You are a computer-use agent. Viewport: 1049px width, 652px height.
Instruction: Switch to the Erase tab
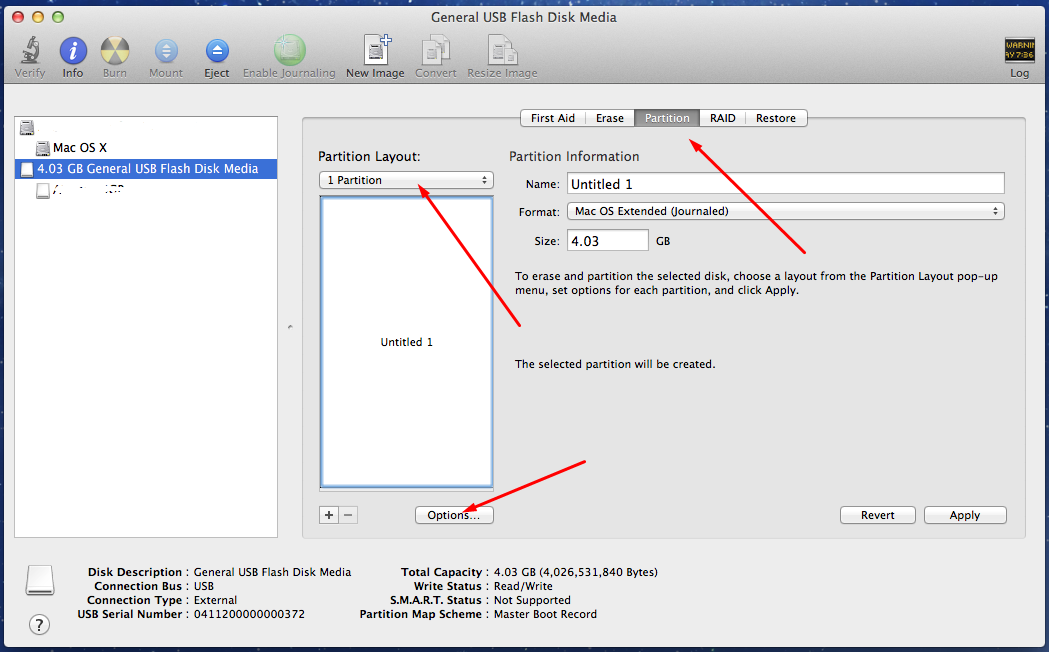click(609, 118)
